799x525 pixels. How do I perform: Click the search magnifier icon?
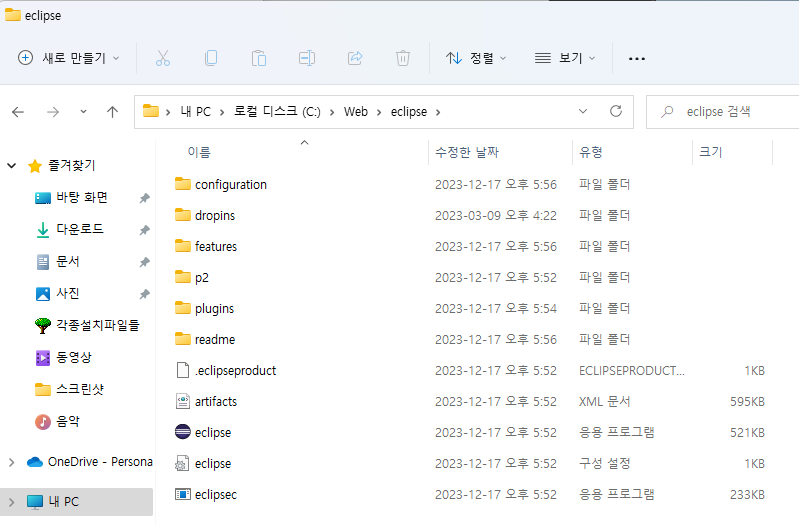[x=667, y=112]
